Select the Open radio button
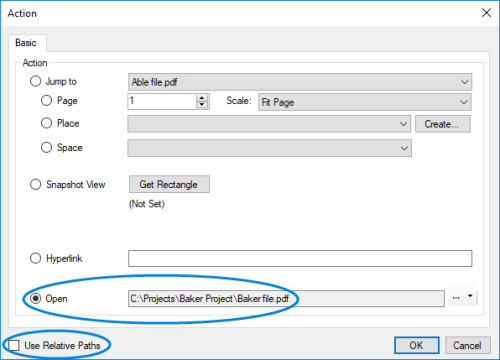Image resolution: width=500 pixels, height=360 pixels. 35,298
